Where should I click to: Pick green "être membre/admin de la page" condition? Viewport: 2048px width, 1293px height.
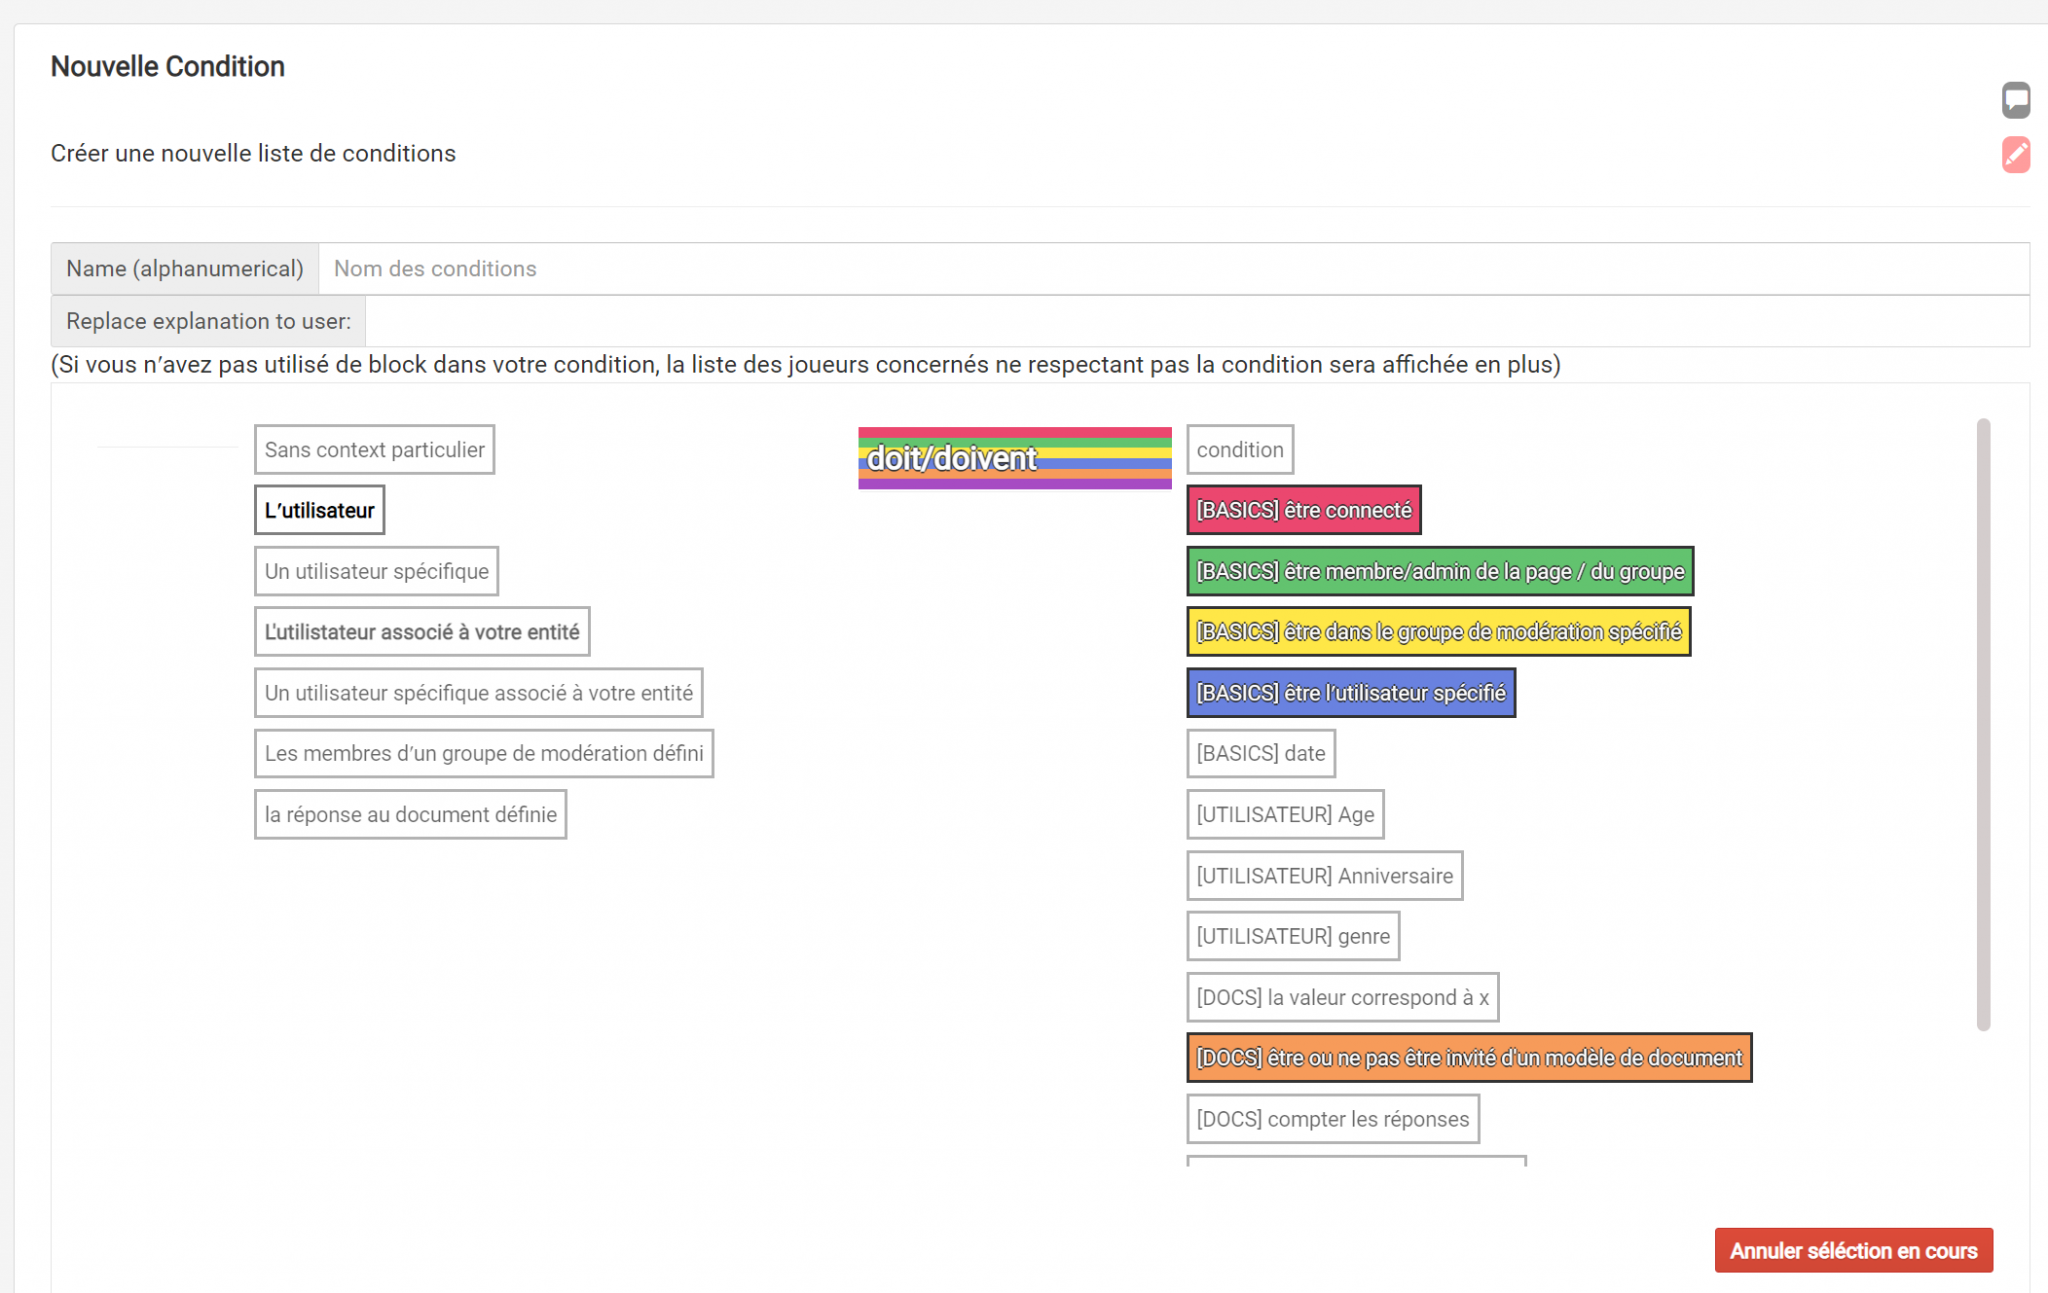1439,571
